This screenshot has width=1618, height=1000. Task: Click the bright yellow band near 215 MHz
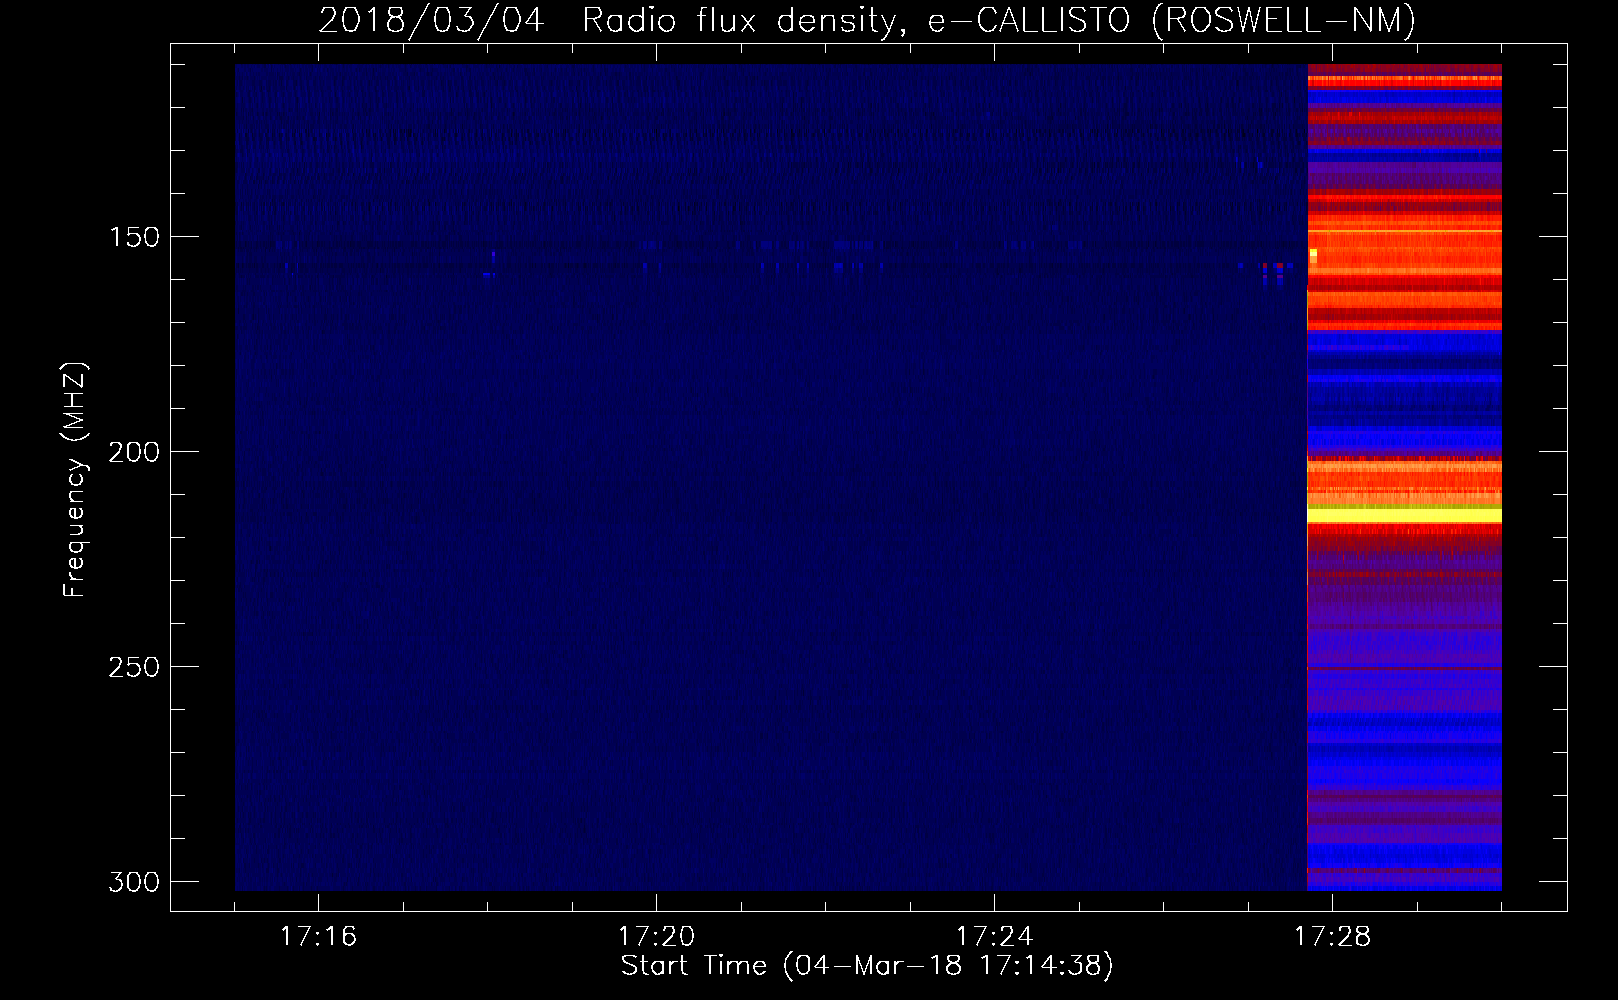1404,515
